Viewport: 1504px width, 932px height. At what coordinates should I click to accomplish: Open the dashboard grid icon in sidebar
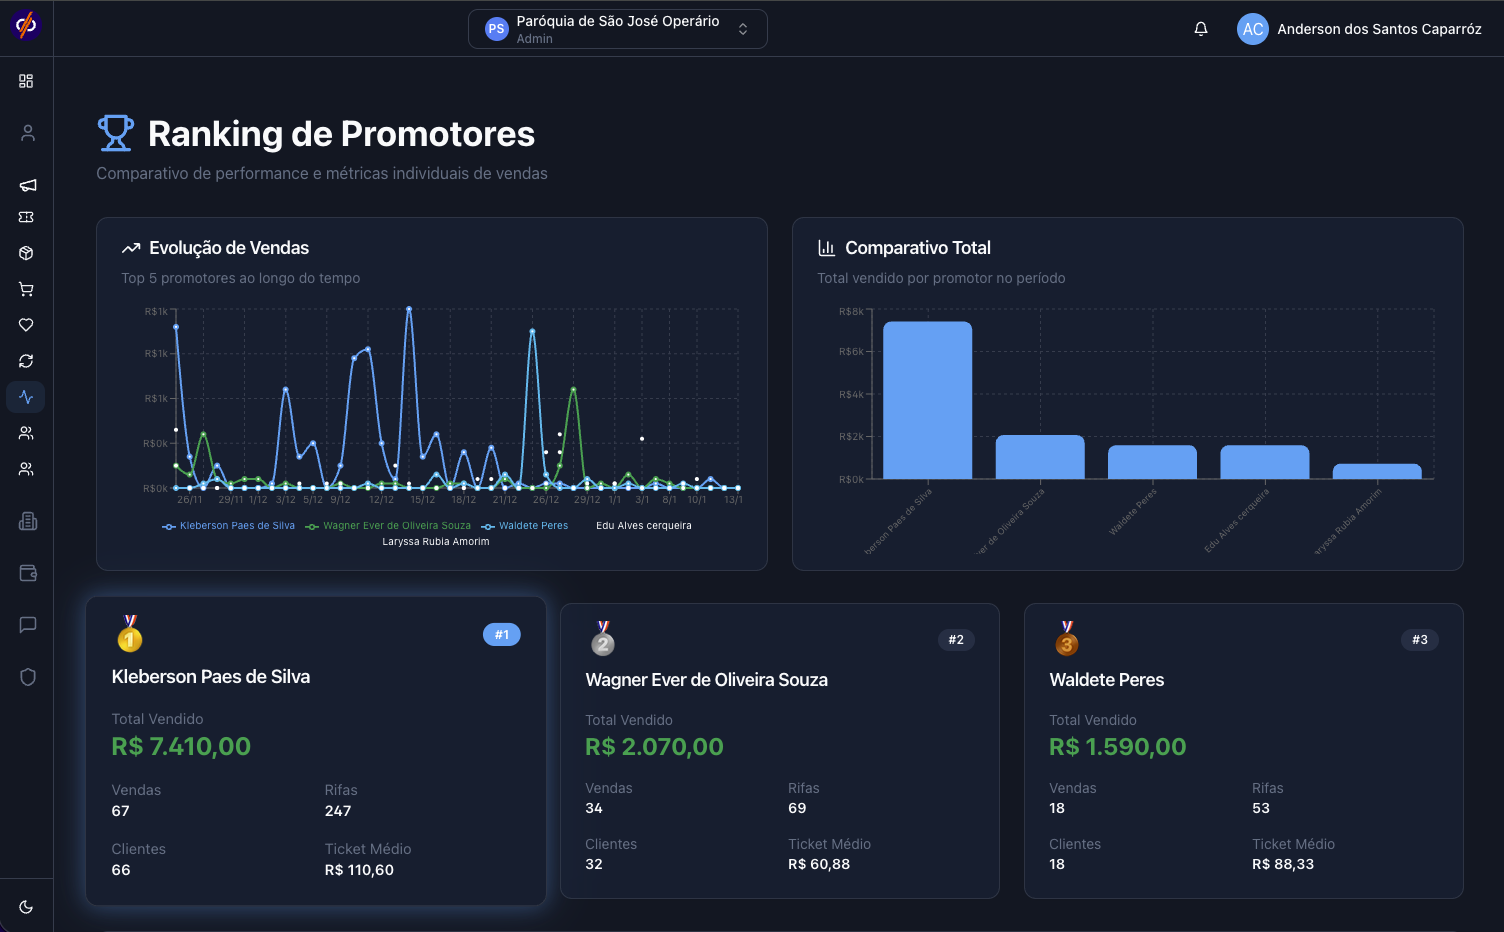click(x=26, y=81)
